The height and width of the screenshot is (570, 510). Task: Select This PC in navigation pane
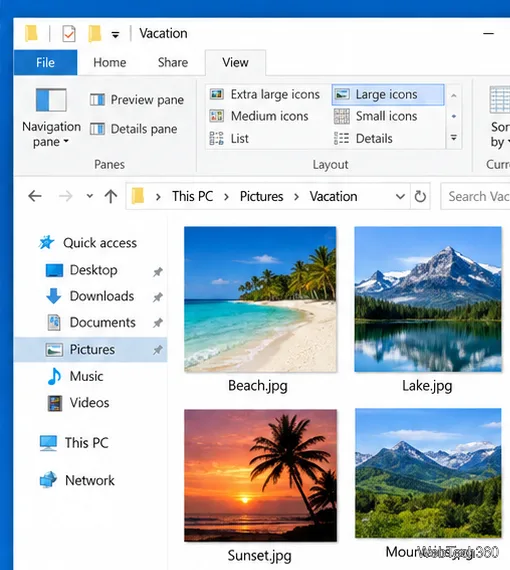[74, 443]
